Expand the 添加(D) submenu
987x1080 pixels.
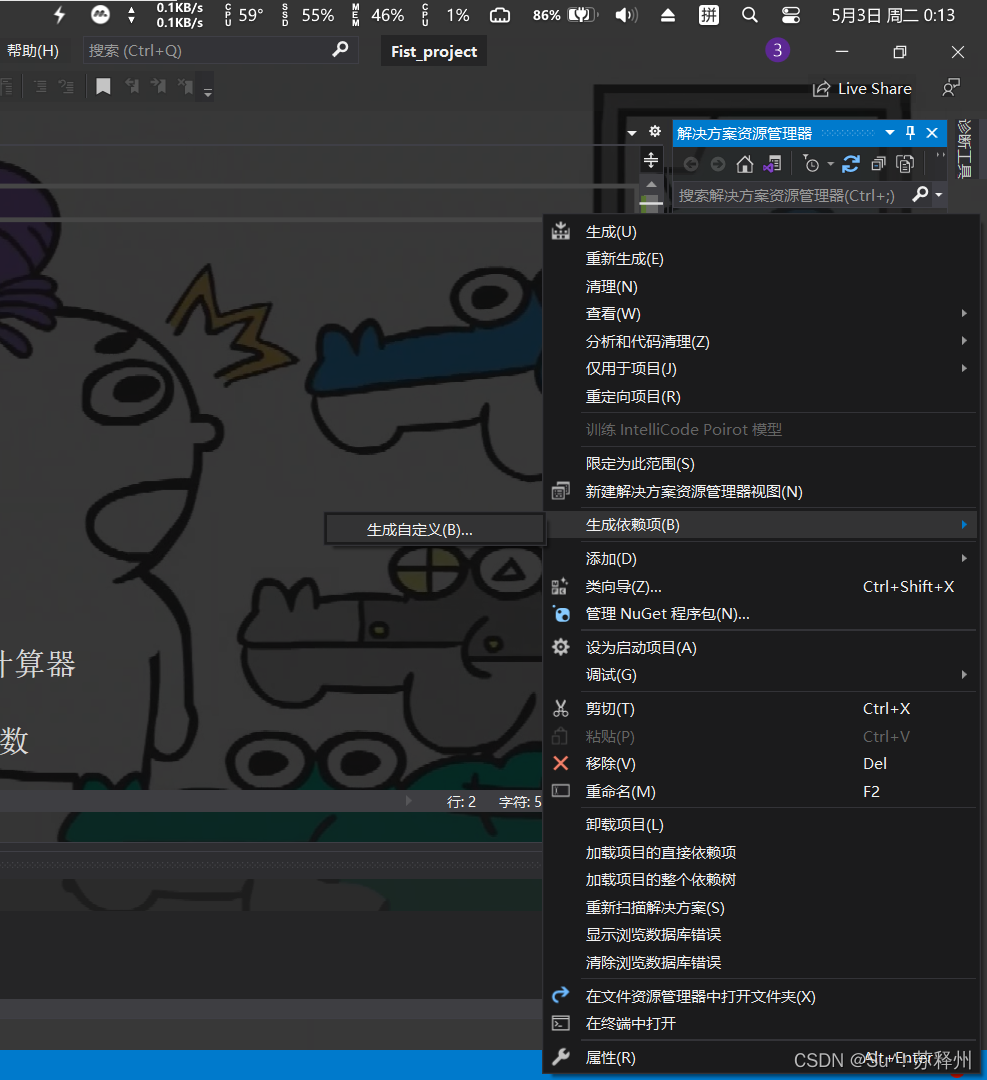964,559
